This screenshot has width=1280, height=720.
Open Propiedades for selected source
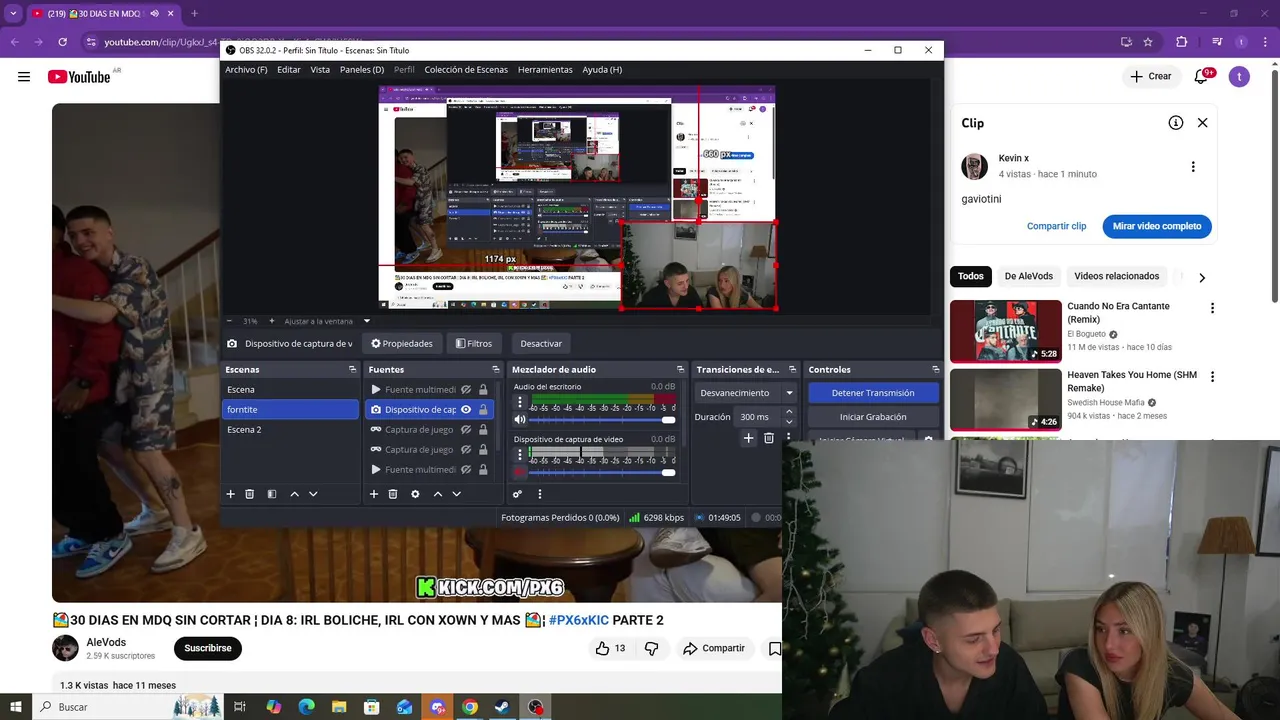tap(402, 343)
